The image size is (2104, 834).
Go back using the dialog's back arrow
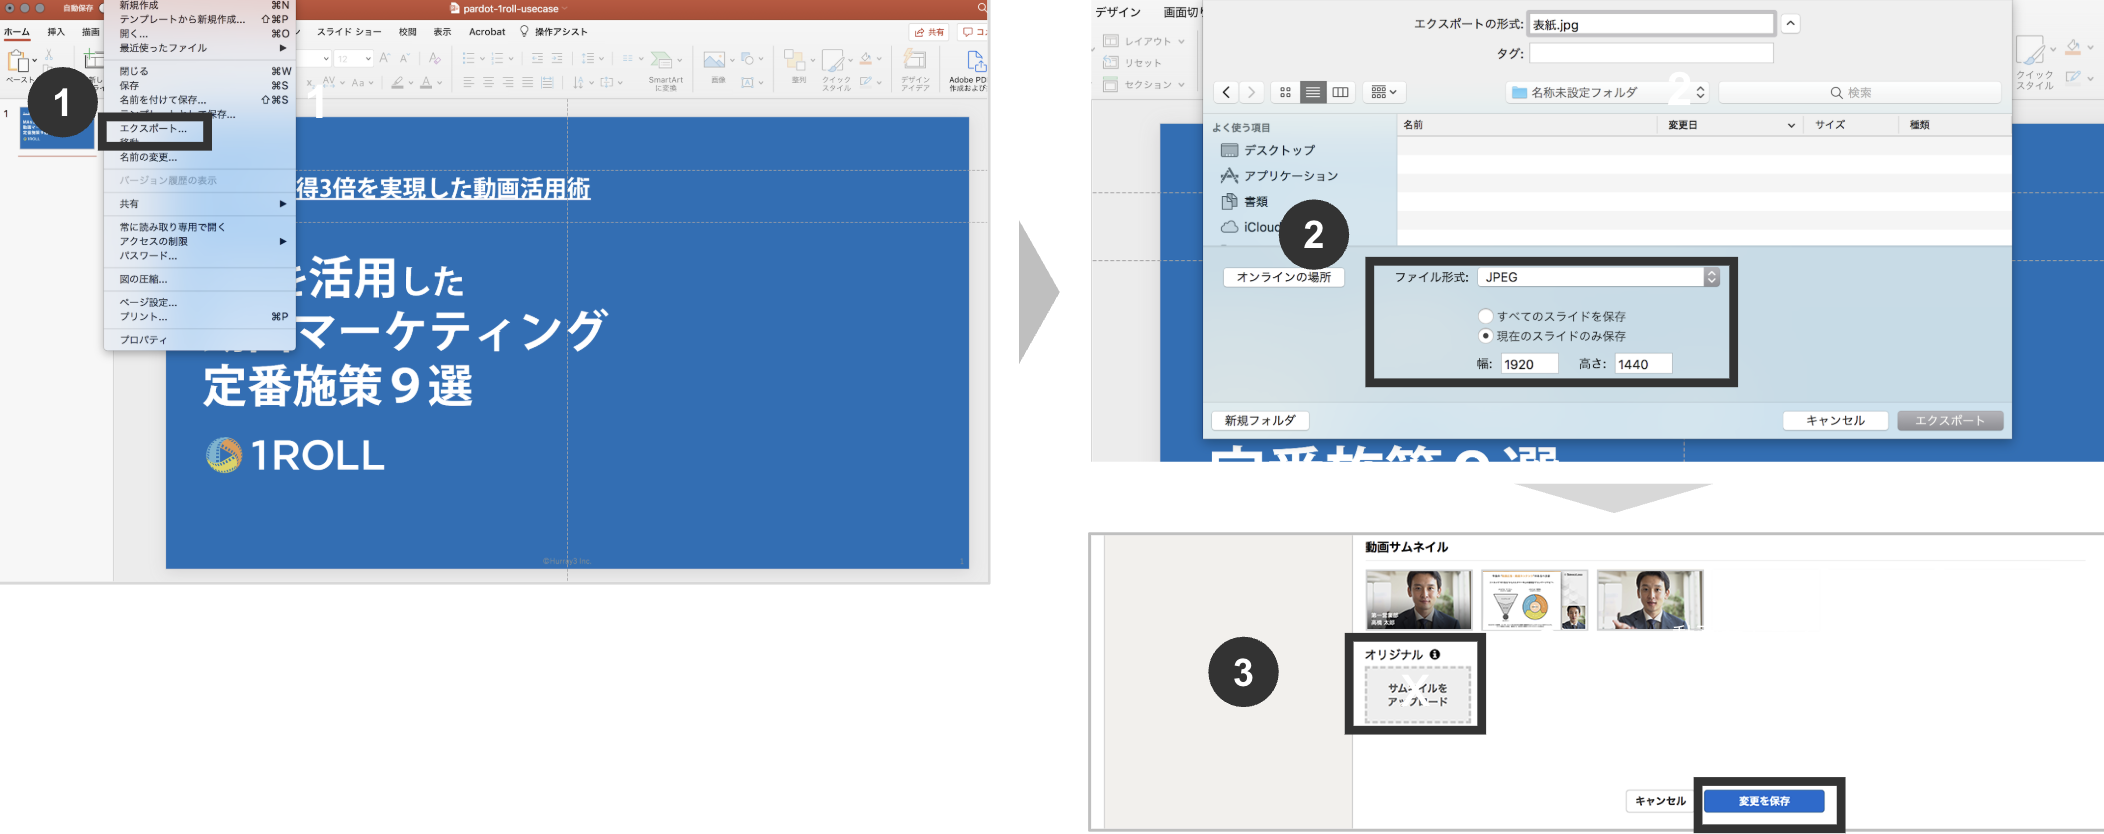(1226, 92)
